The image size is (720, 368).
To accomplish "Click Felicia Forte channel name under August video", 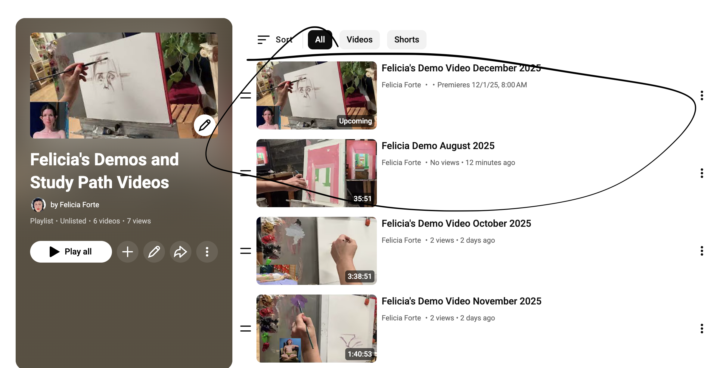I will 401,162.
